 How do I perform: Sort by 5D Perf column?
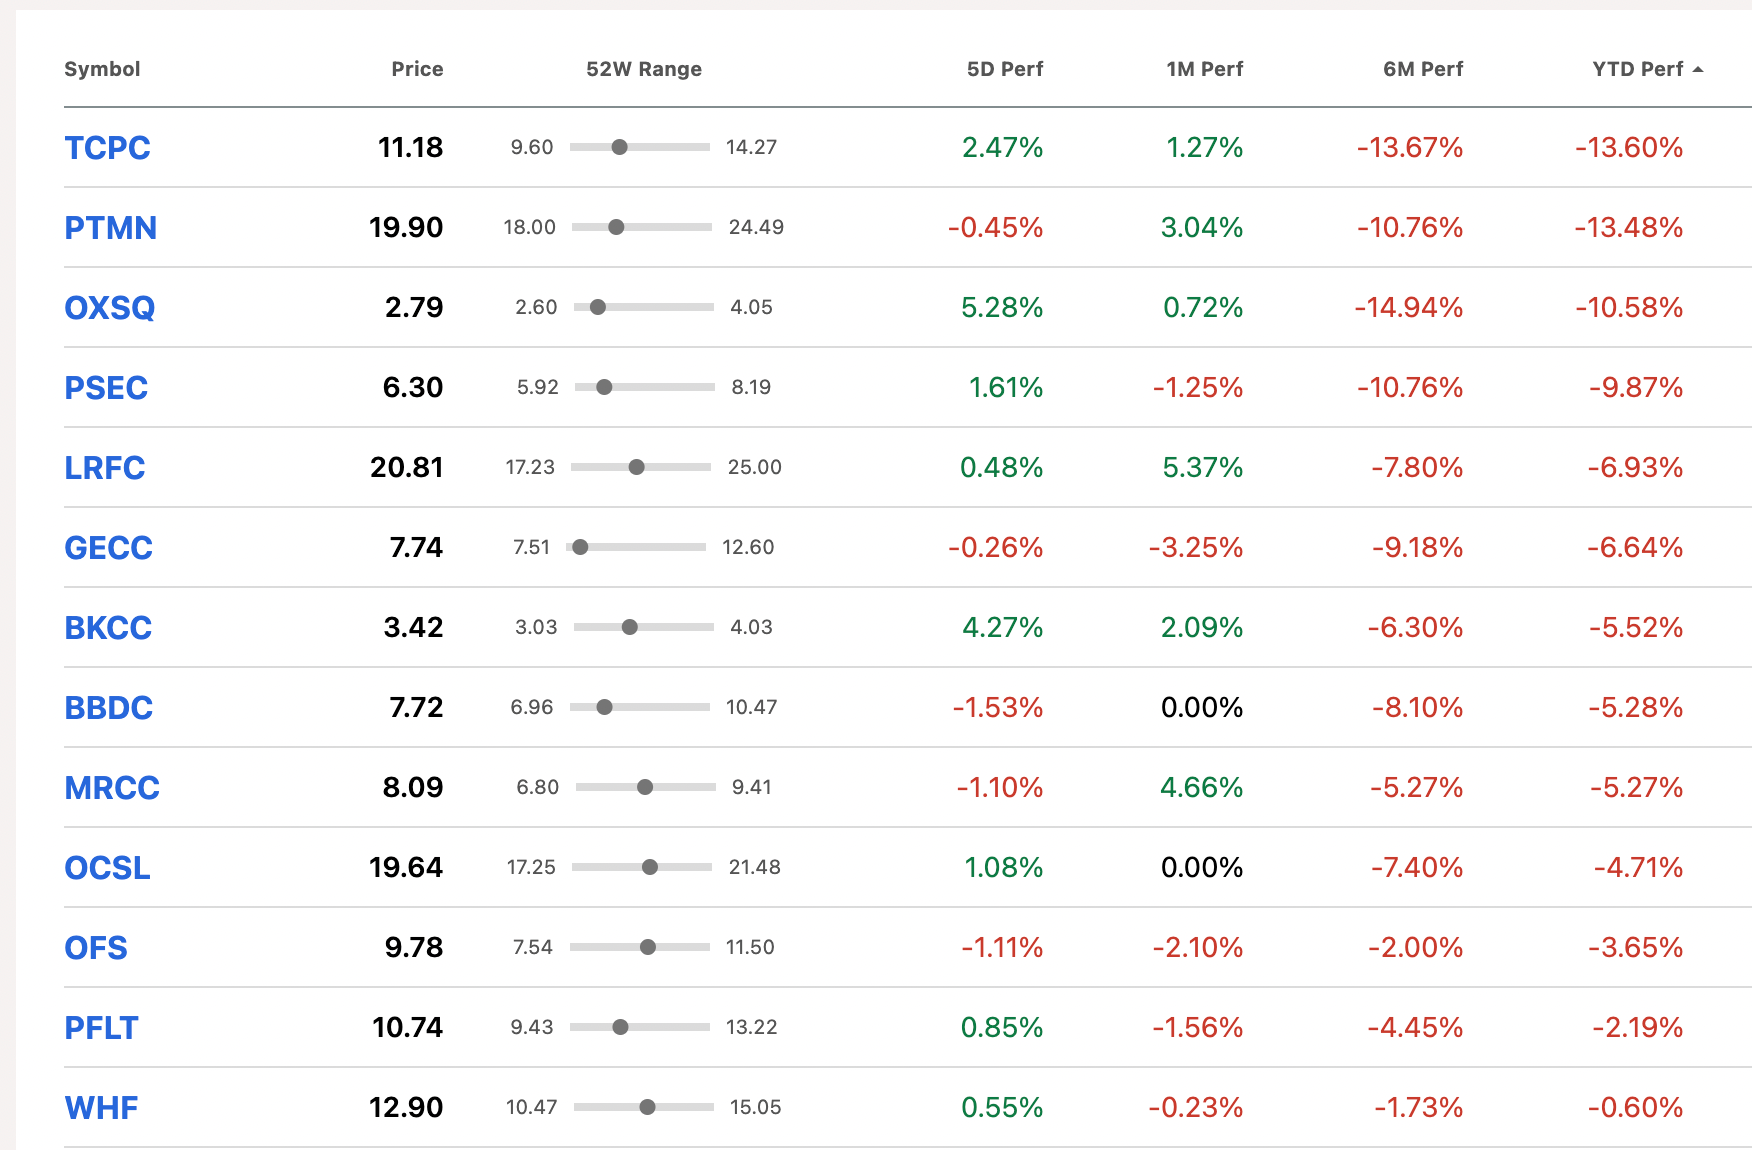click(1004, 69)
